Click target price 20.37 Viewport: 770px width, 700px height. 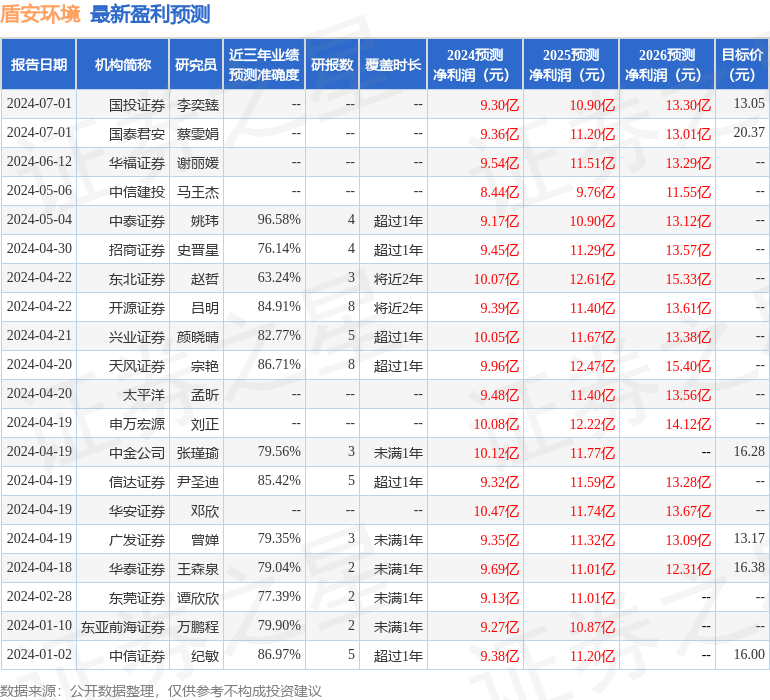tap(749, 133)
